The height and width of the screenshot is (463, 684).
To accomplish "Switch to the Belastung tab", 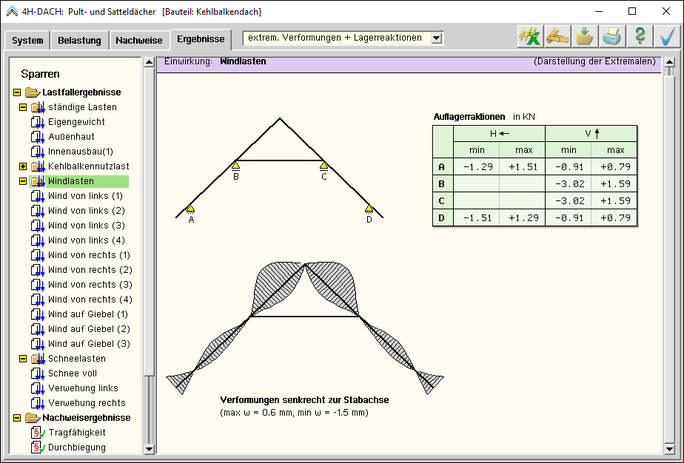I will 80,41.
